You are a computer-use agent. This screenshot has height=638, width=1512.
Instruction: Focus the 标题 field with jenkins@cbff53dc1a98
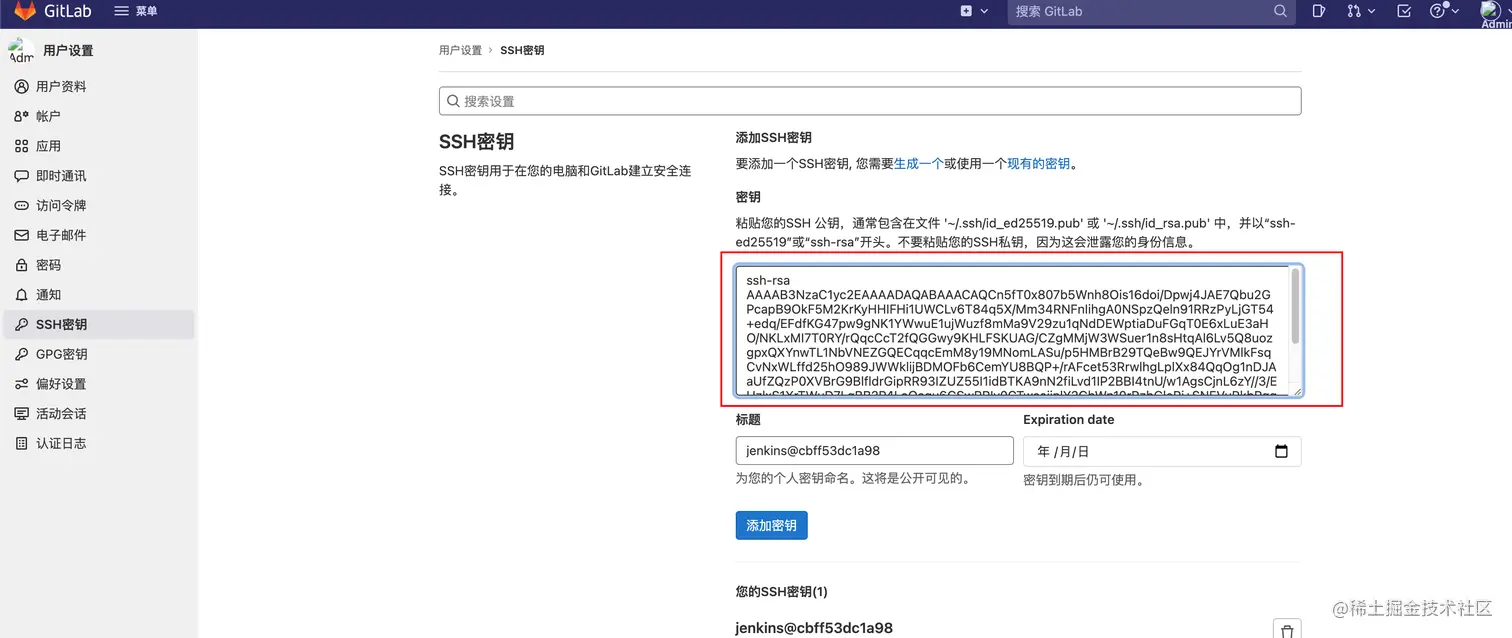click(x=874, y=451)
